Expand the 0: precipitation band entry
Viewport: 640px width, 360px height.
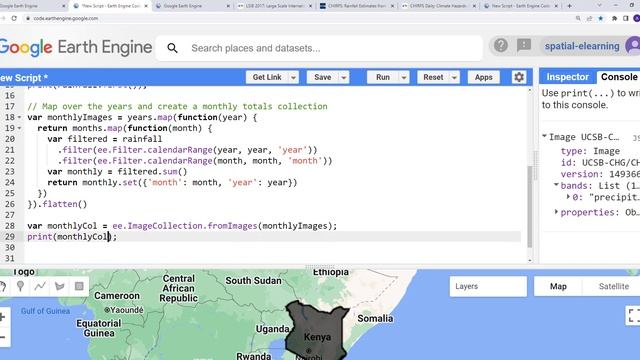coord(568,197)
